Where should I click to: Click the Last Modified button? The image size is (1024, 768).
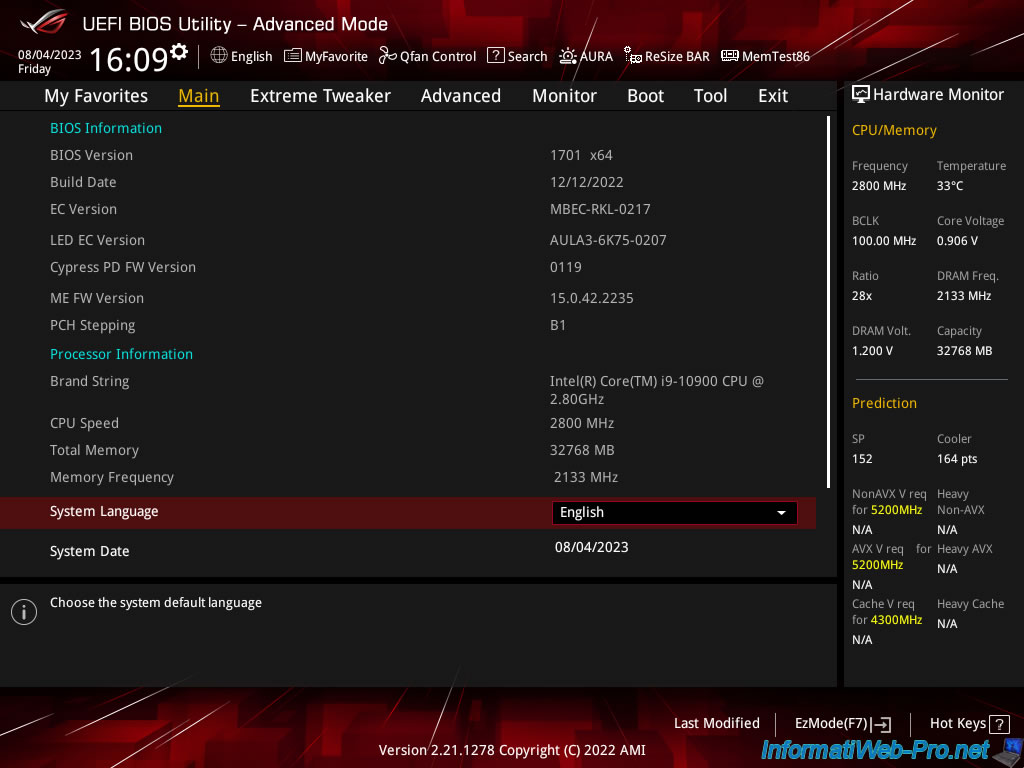(716, 724)
